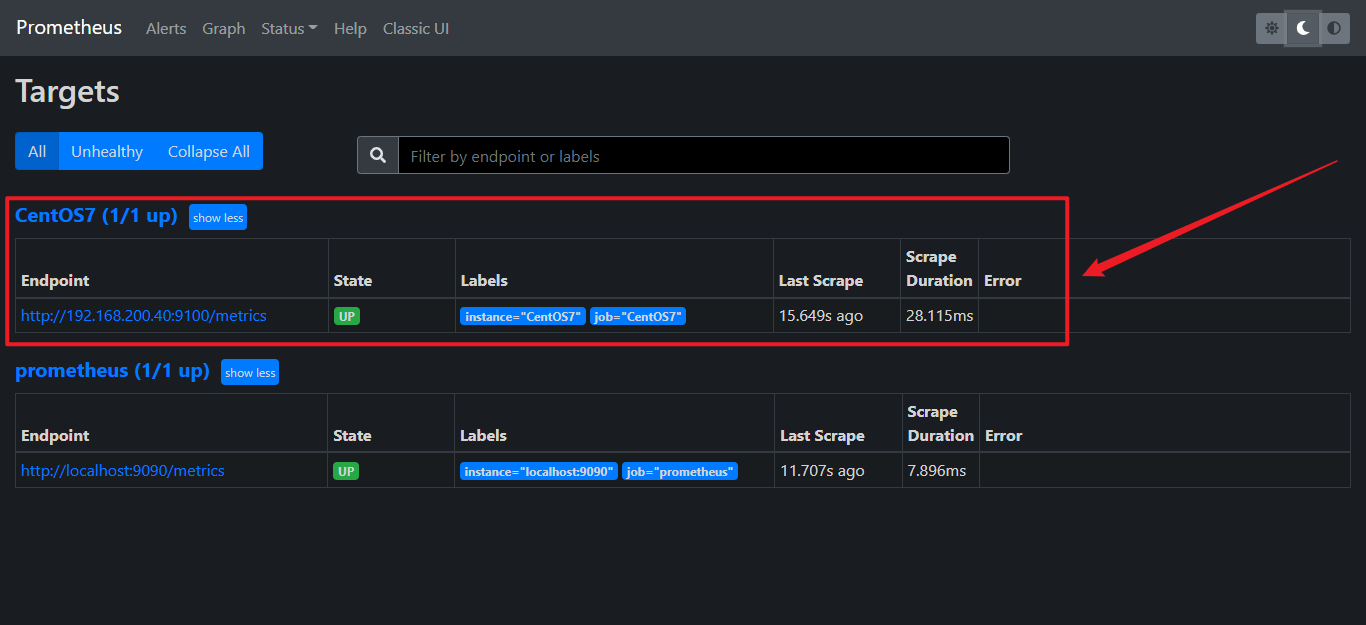
Task: Go to Alerts page
Action: (x=166, y=28)
